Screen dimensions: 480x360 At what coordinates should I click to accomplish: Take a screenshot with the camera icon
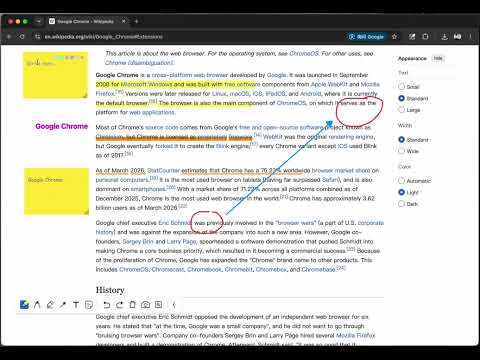pos(145,305)
